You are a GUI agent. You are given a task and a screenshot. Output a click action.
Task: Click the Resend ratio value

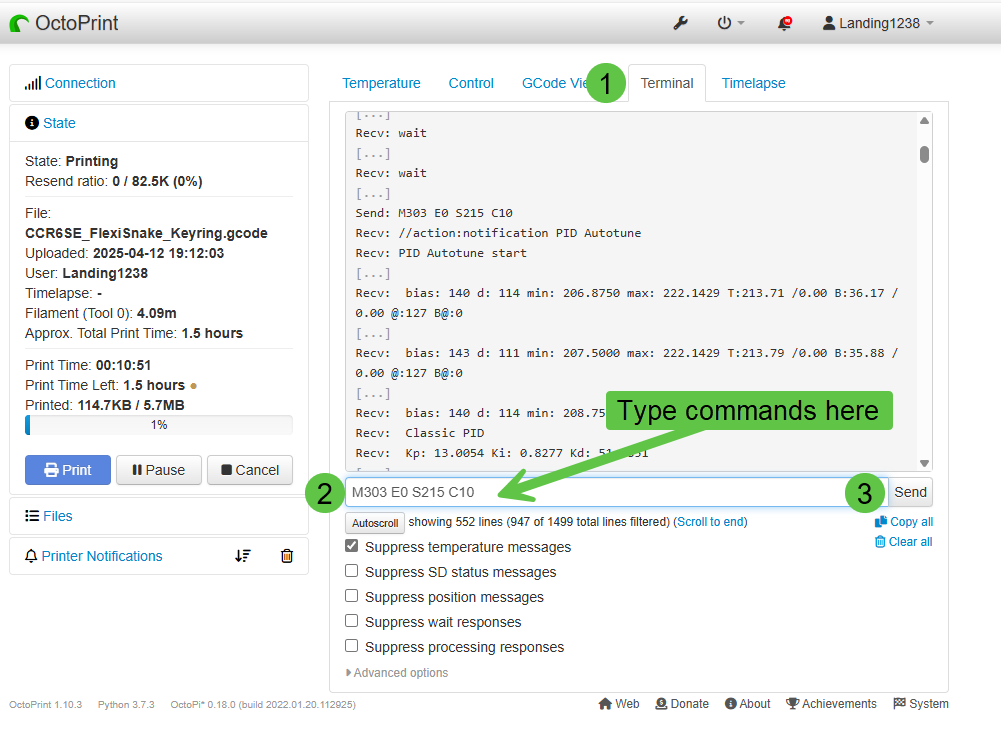coord(157,181)
